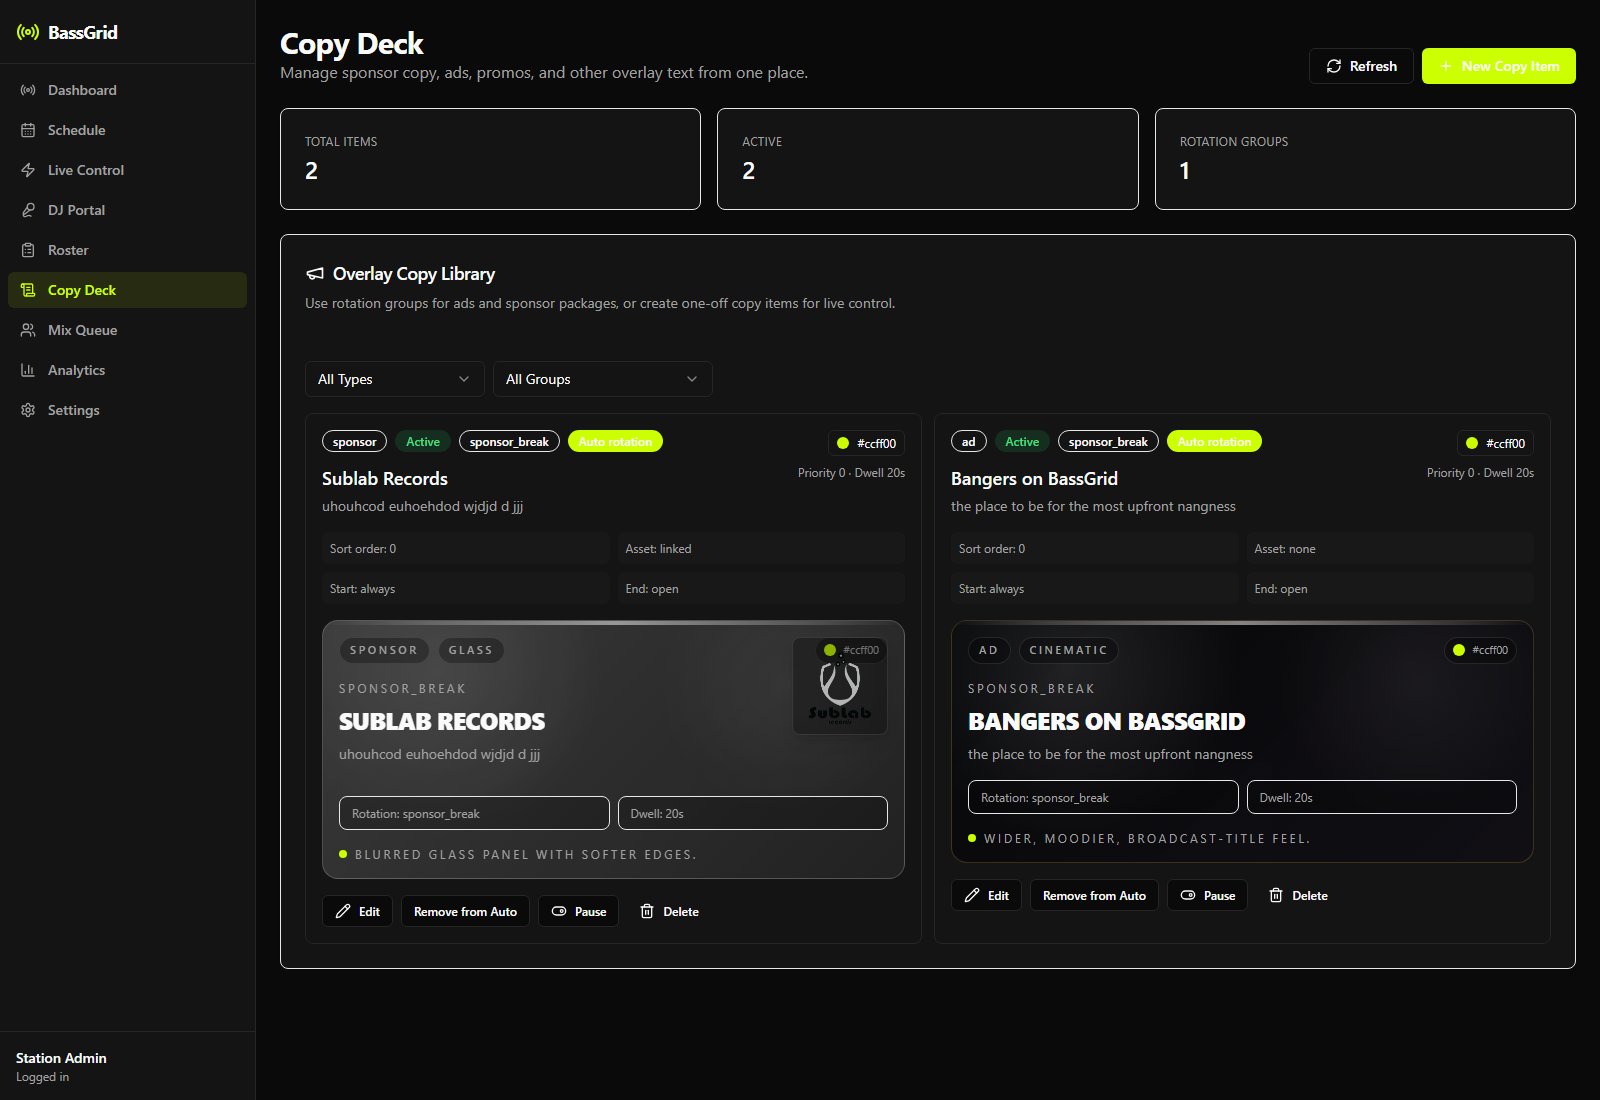The height and width of the screenshot is (1100, 1600).
Task: Go to Settings page
Action: click(x=127, y=410)
